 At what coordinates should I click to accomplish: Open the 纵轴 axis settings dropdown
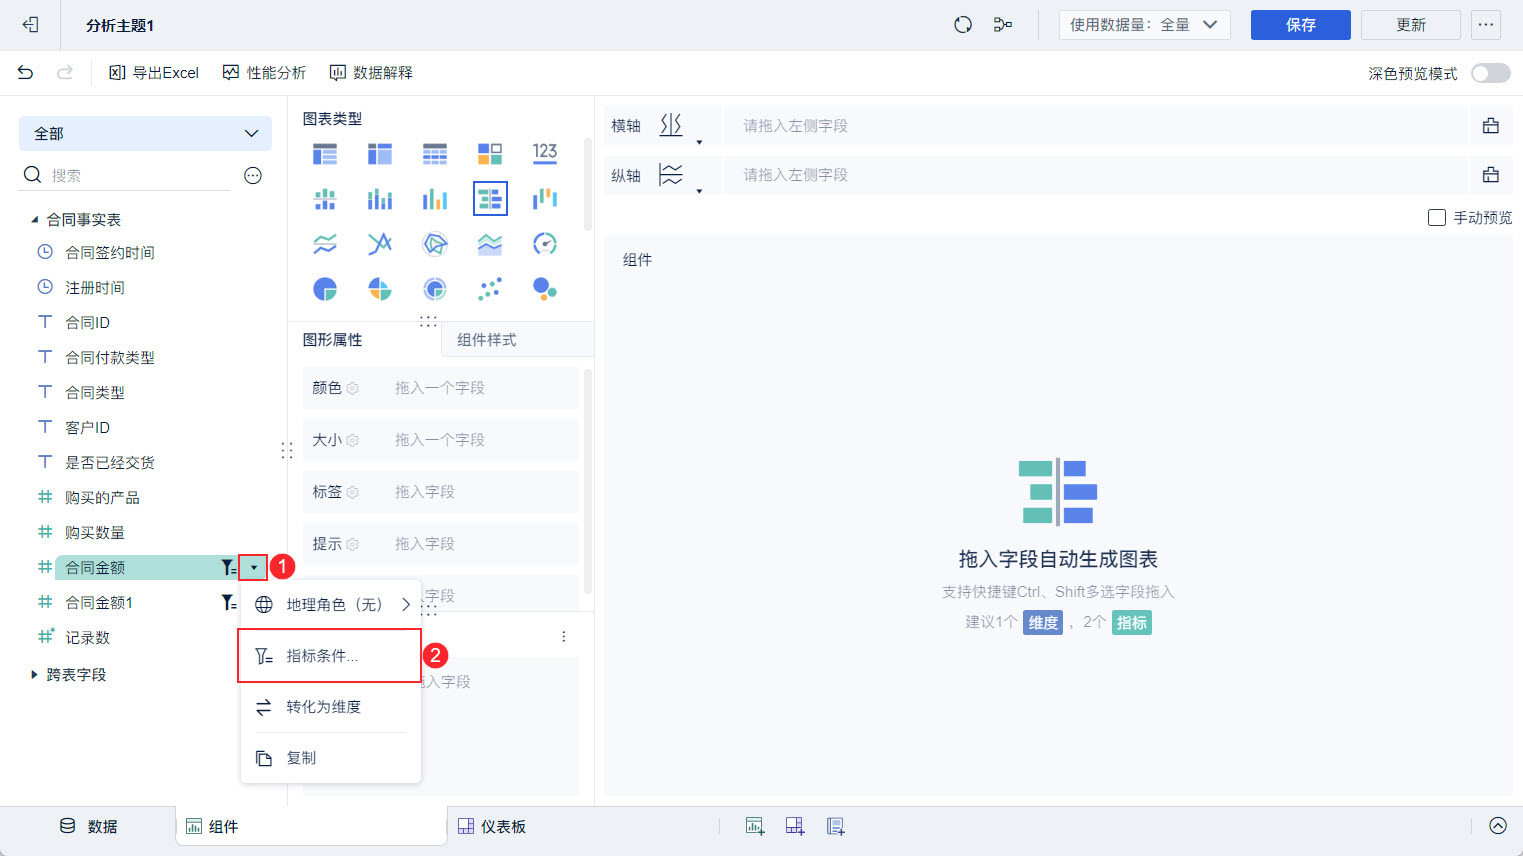[699, 190]
